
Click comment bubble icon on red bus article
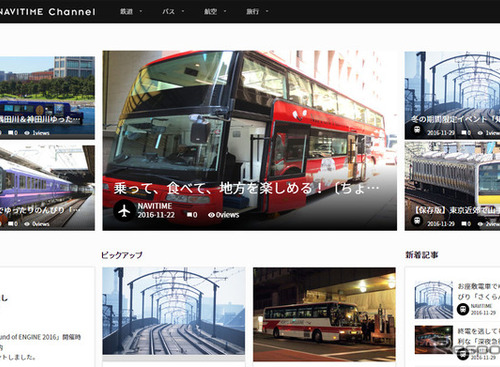190,215
